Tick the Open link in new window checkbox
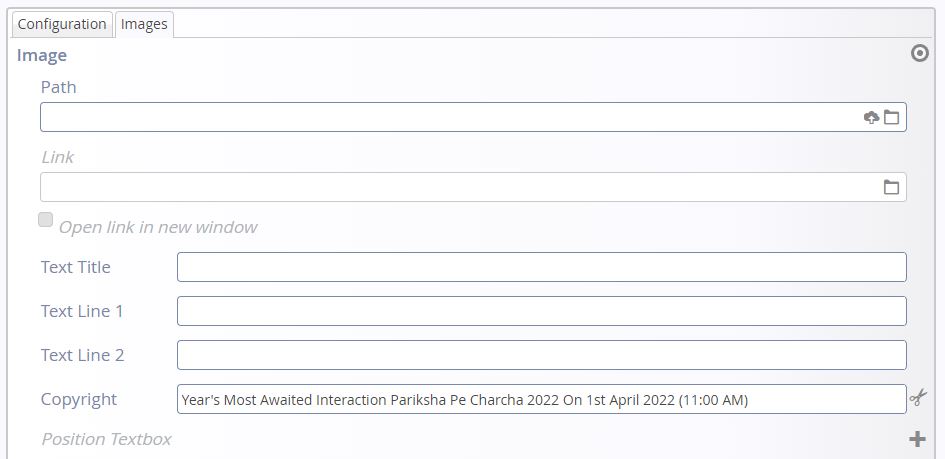Viewport: 945px width, 459px height. click(46, 220)
